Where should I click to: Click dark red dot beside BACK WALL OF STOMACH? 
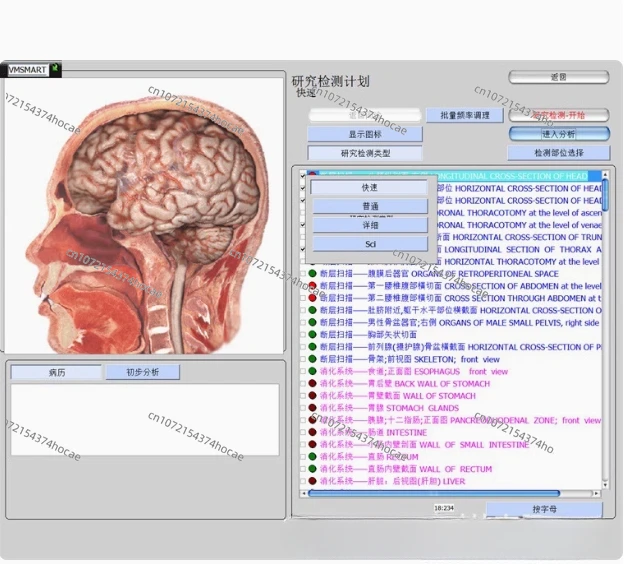coord(312,384)
